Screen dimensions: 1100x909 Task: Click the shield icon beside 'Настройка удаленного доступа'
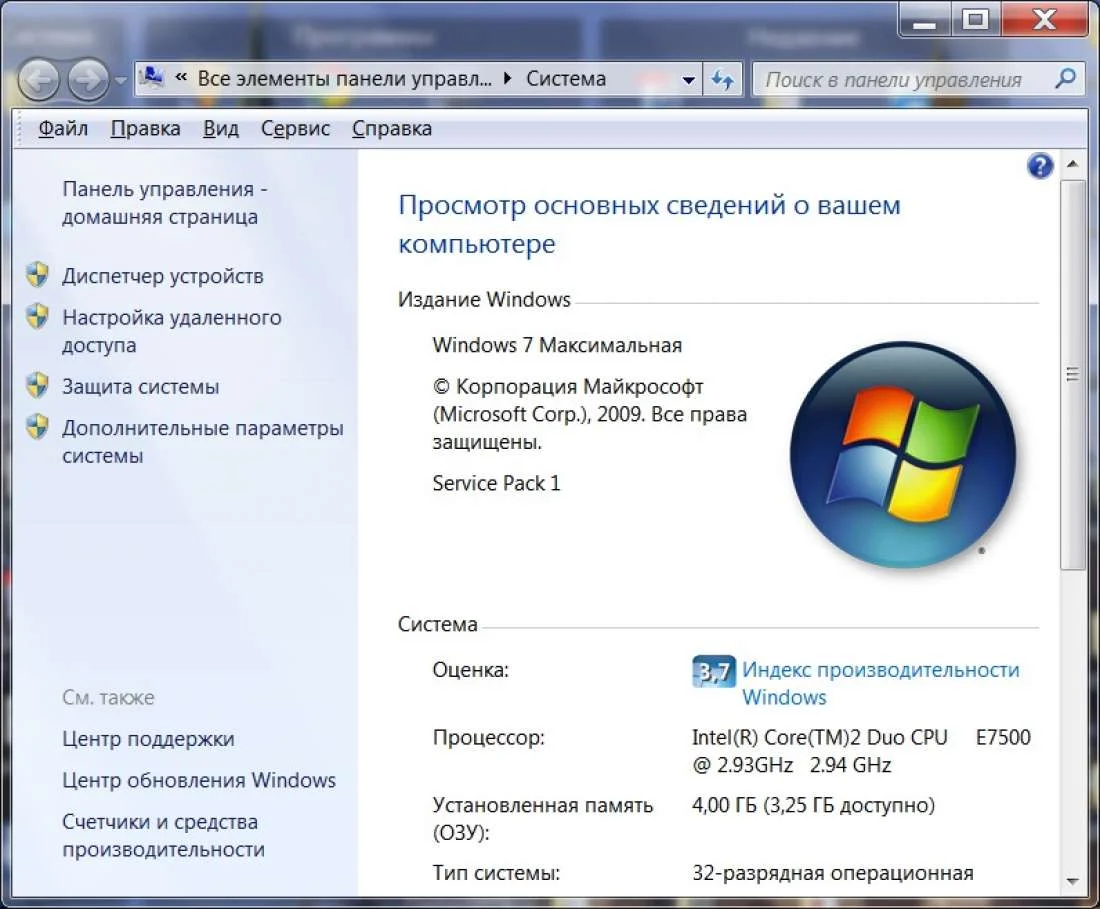coord(37,316)
